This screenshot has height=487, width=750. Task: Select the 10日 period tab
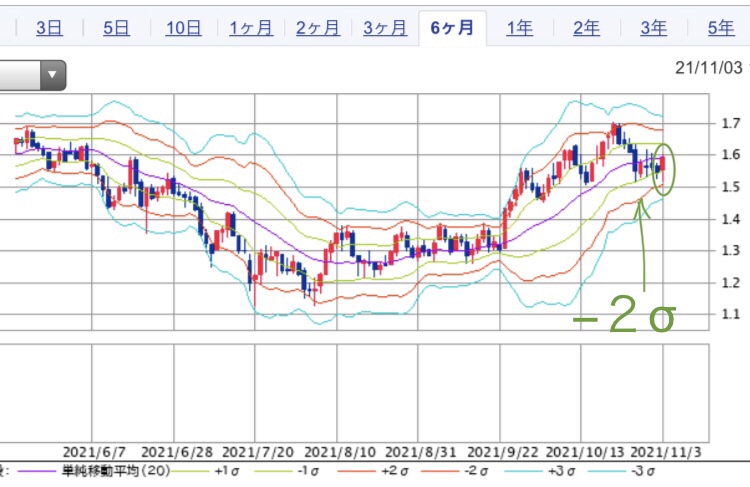point(183,28)
